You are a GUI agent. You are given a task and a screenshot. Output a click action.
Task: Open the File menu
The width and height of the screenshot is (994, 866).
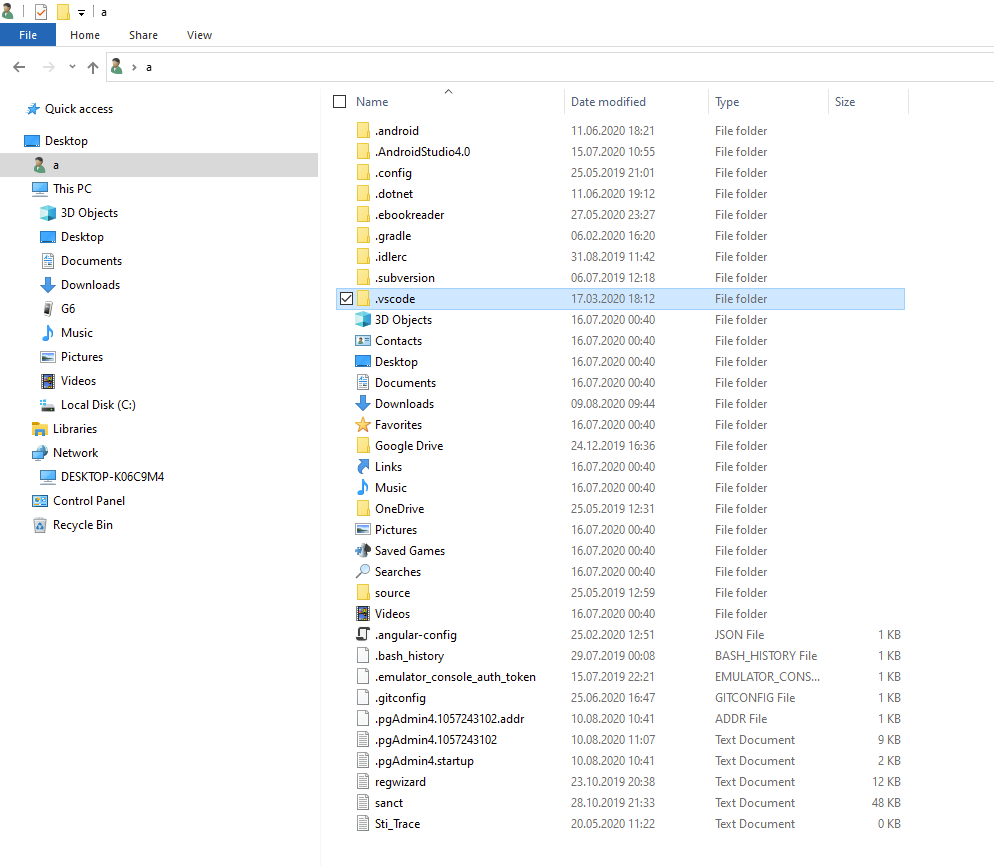point(28,35)
